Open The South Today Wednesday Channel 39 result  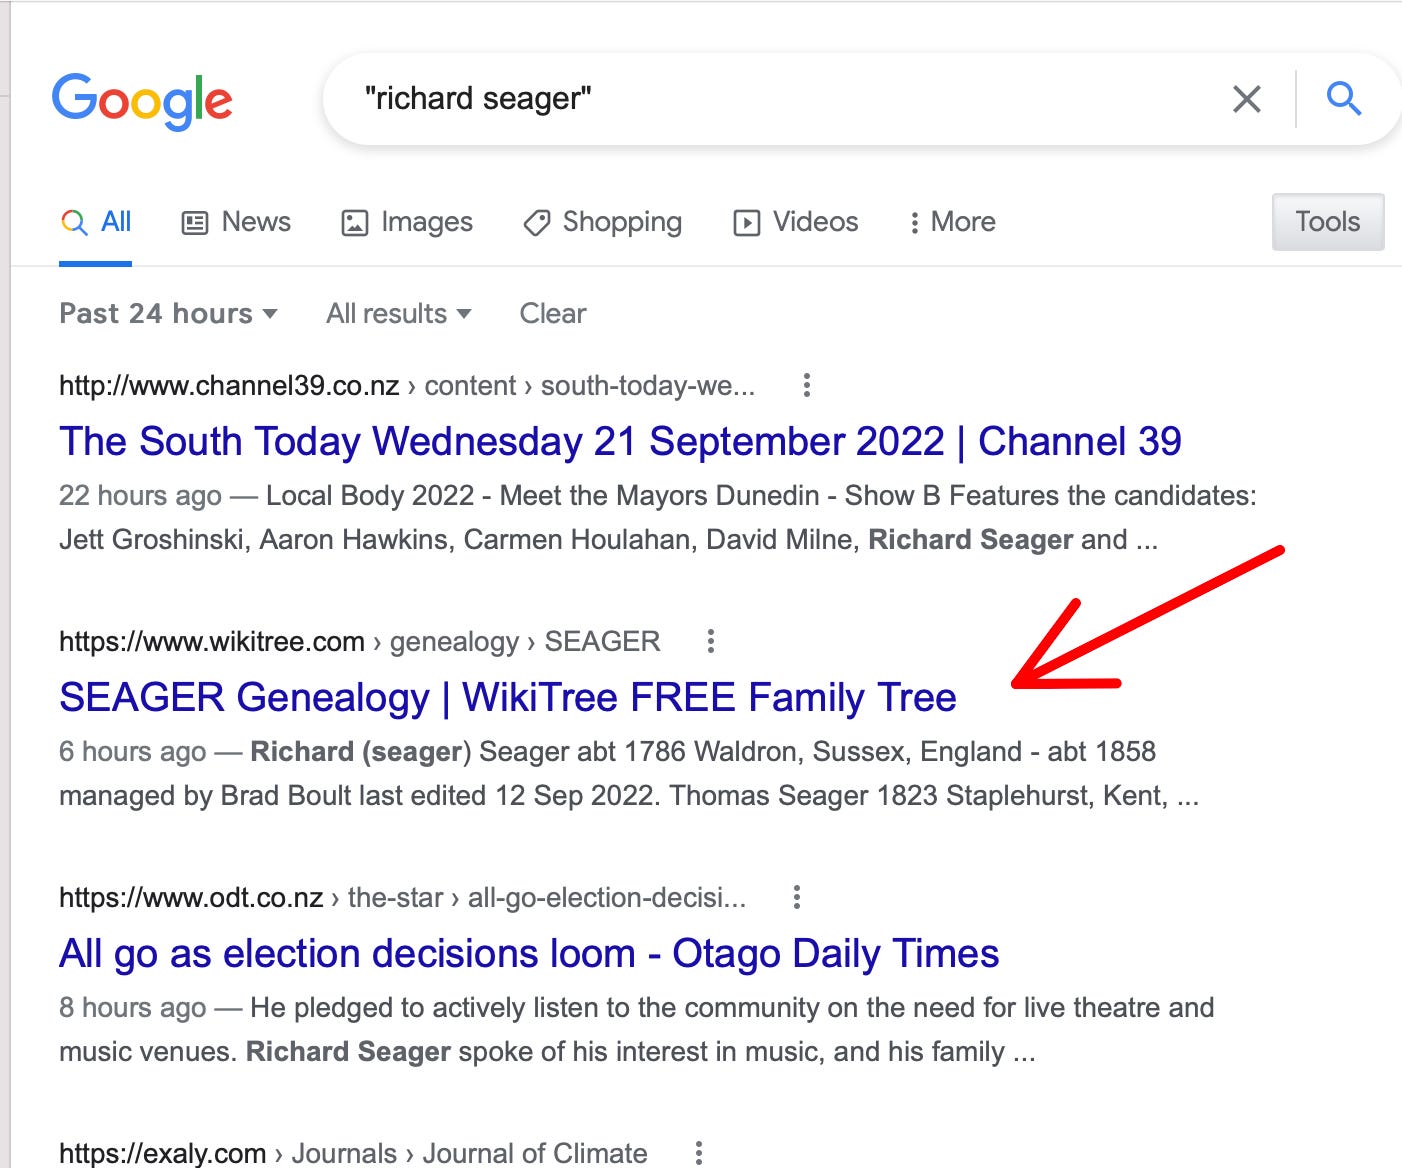tap(620, 441)
